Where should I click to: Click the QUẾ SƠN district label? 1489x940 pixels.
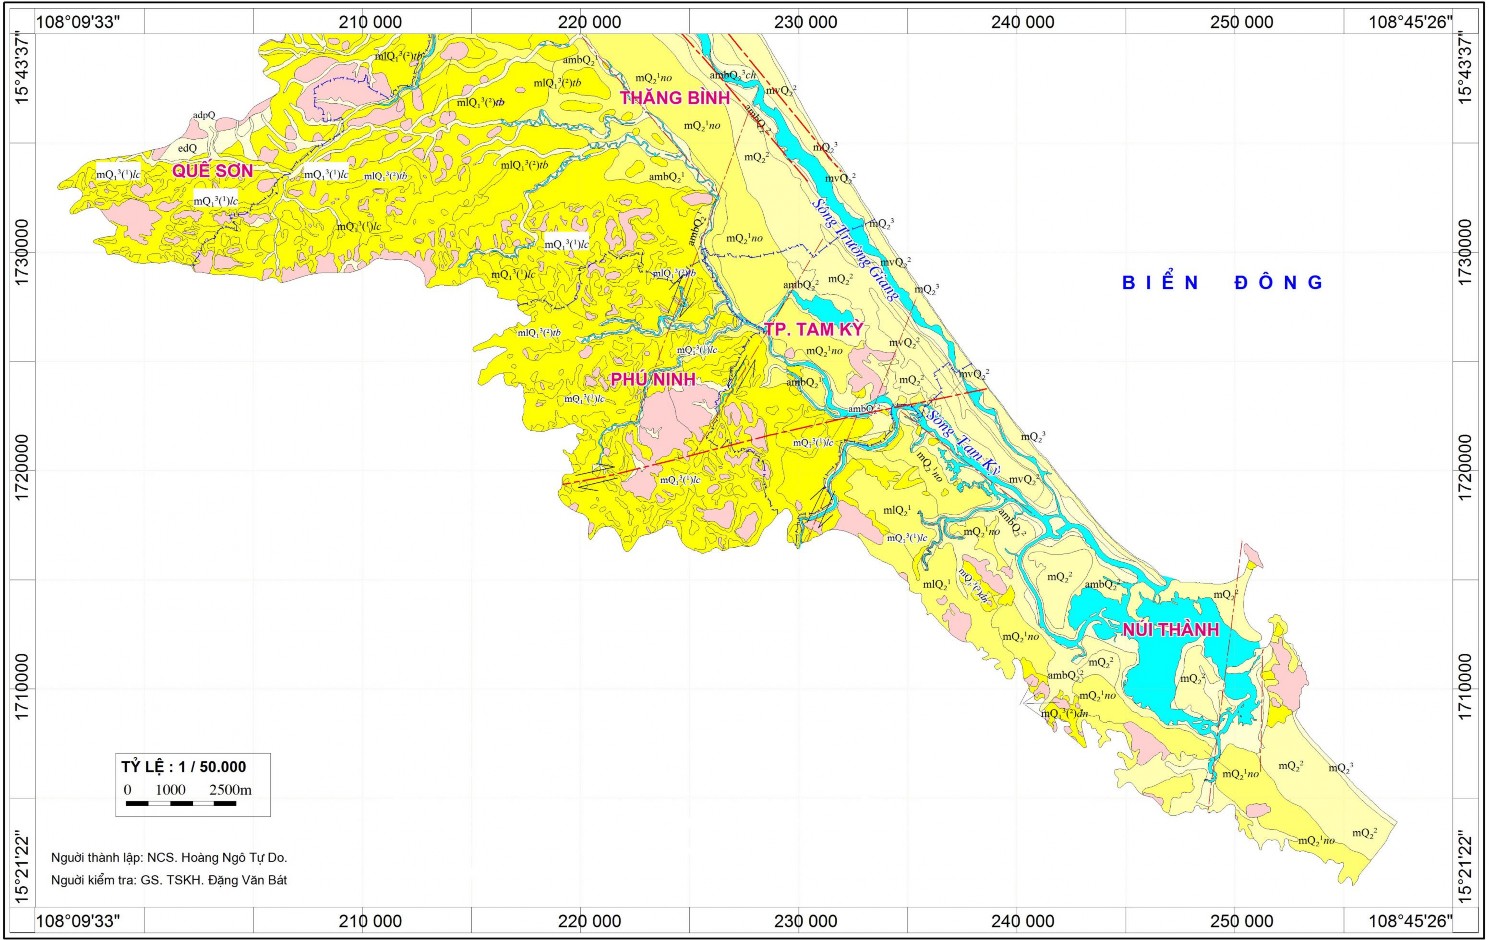pos(212,171)
